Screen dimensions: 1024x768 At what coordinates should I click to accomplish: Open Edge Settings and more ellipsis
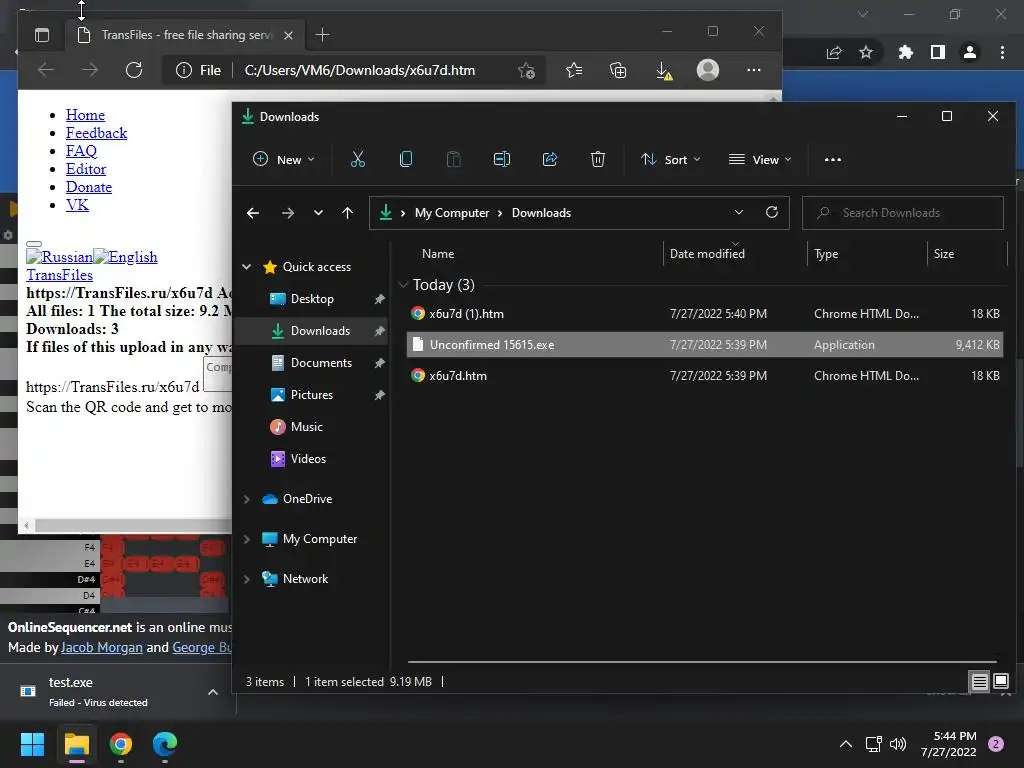tap(754, 70)
